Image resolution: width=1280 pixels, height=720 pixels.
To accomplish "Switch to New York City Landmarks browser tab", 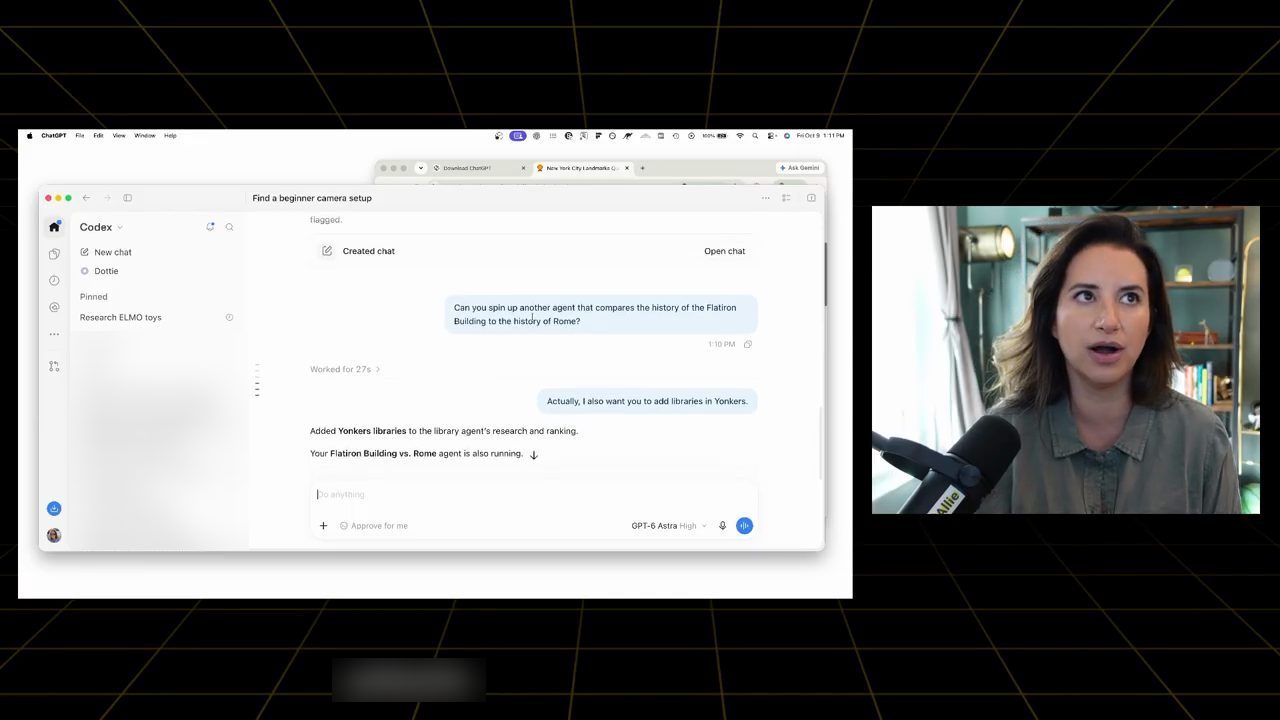I will (583, 168).
